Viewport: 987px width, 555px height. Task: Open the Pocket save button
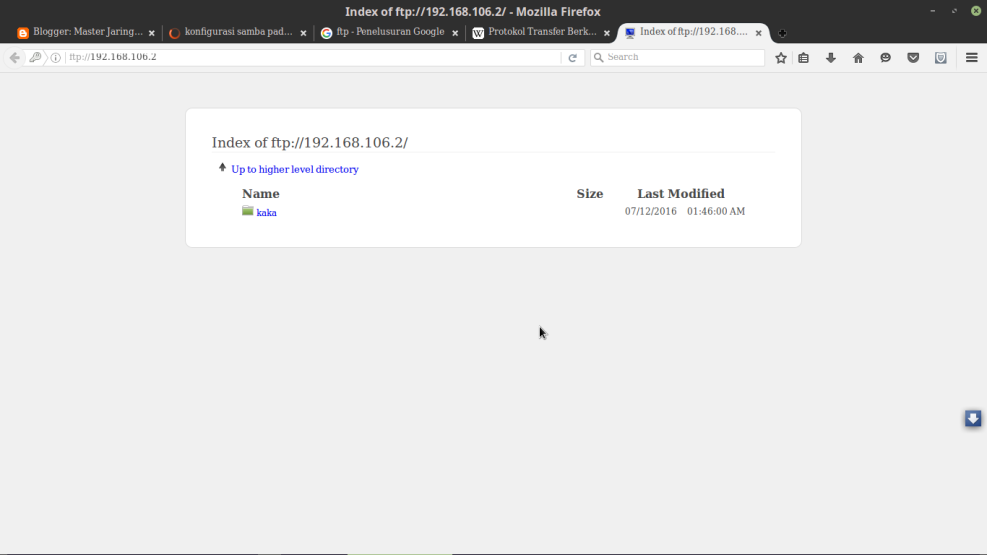tap(913, 58)
